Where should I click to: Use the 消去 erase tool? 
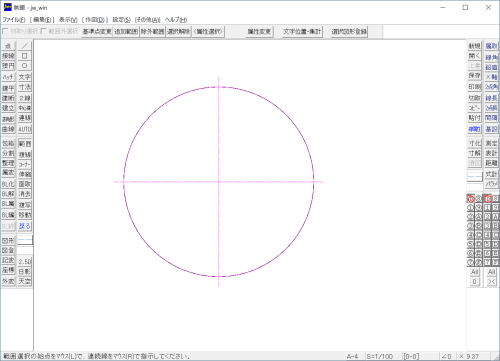click(25, 194)
